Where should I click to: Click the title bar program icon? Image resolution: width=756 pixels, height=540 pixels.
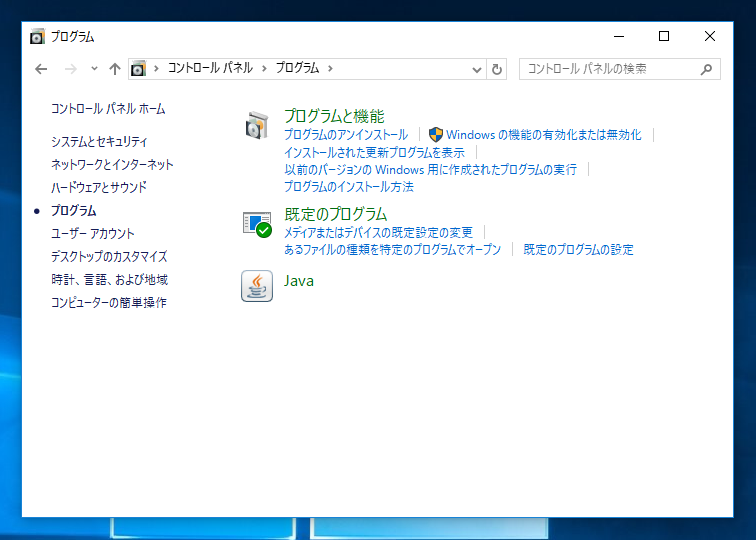click(x=37, y=36)
